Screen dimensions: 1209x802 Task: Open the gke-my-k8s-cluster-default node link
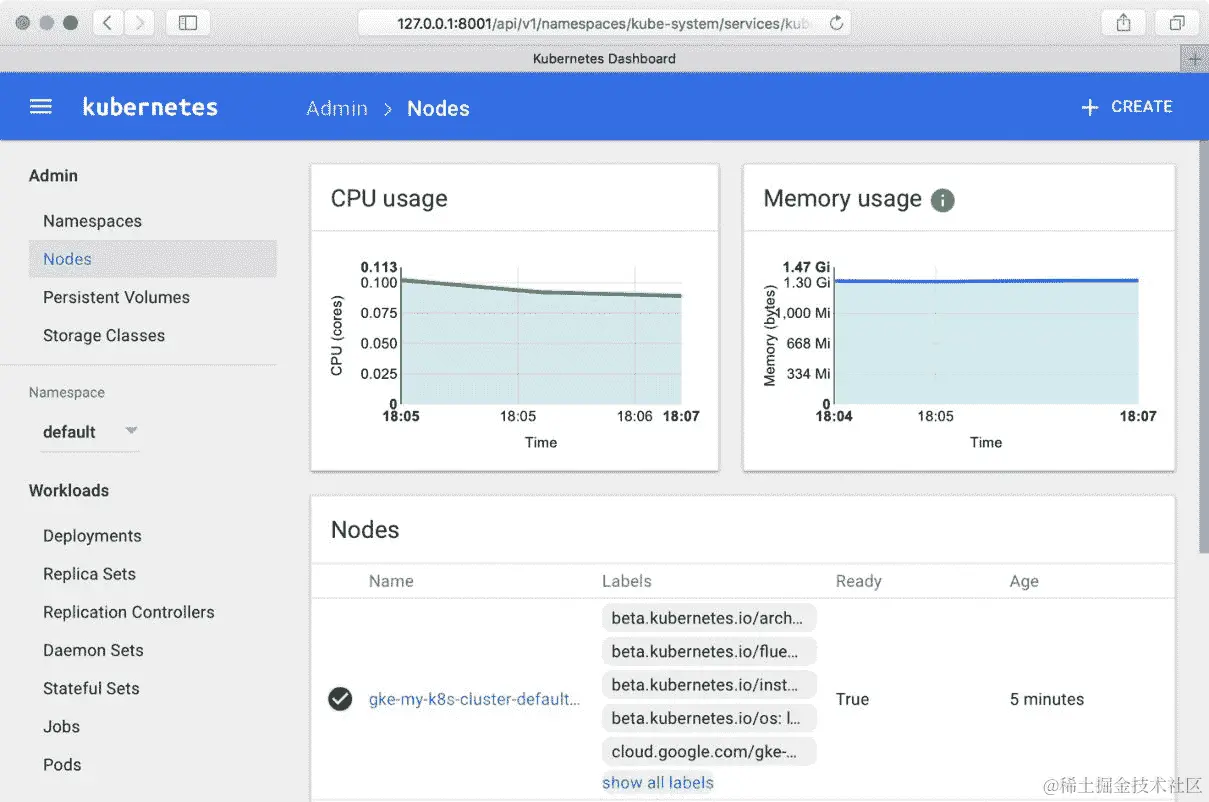(x=474, y=699)
